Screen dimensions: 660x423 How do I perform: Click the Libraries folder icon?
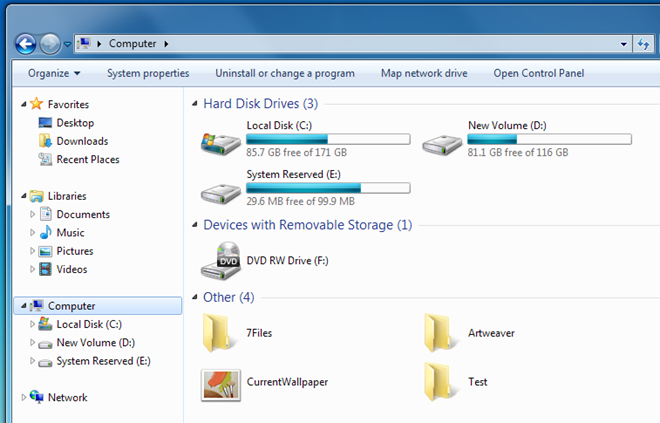(x=37, y=196)
